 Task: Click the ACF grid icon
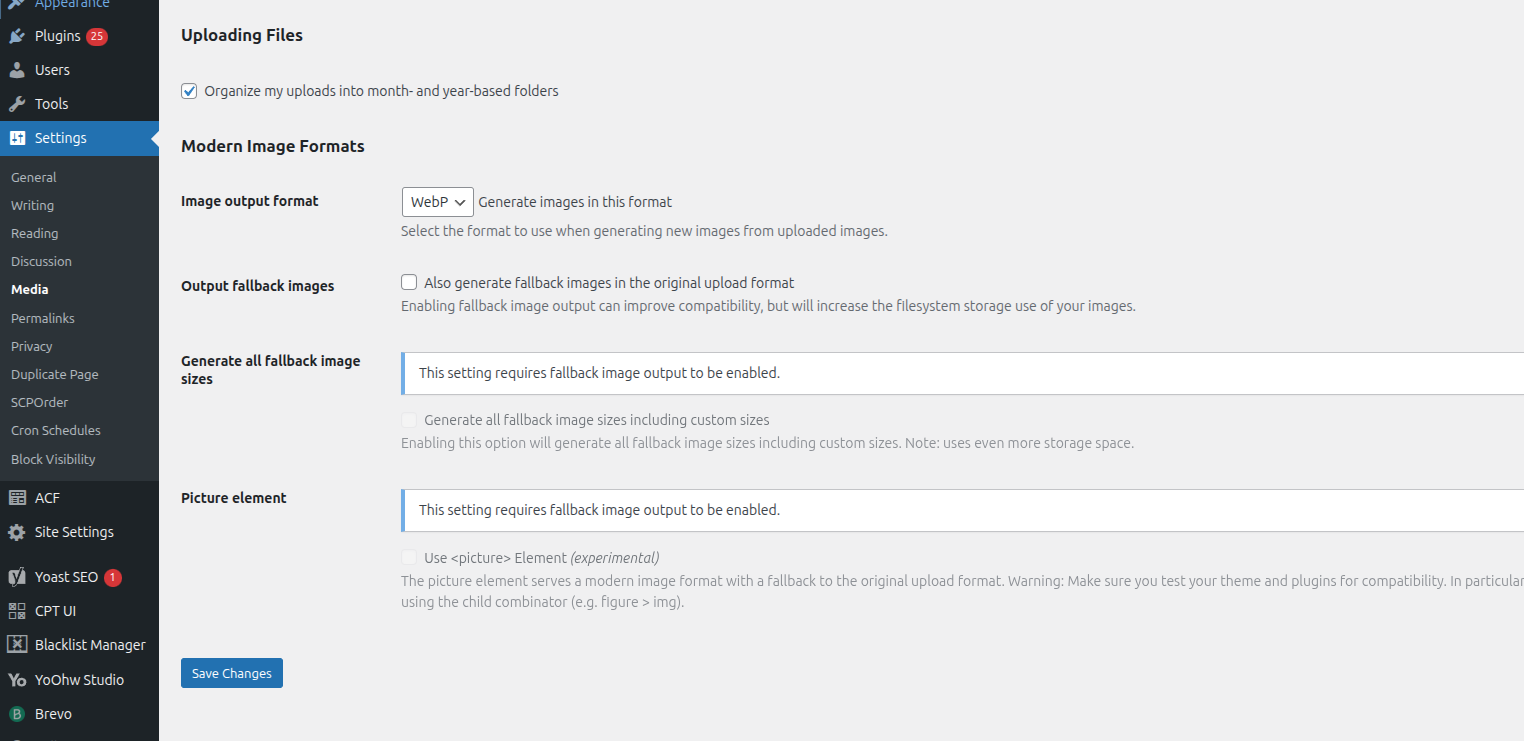point(17,498)
